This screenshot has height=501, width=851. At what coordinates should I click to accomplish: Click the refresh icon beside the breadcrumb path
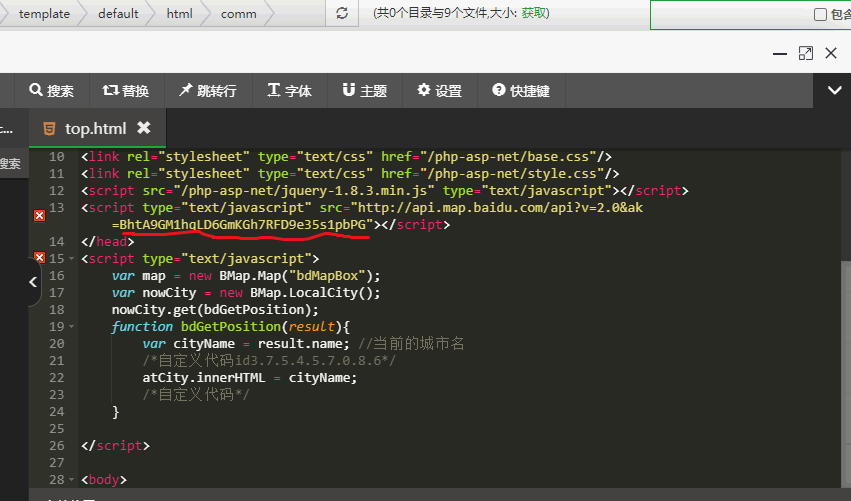[x=342, y=13]
